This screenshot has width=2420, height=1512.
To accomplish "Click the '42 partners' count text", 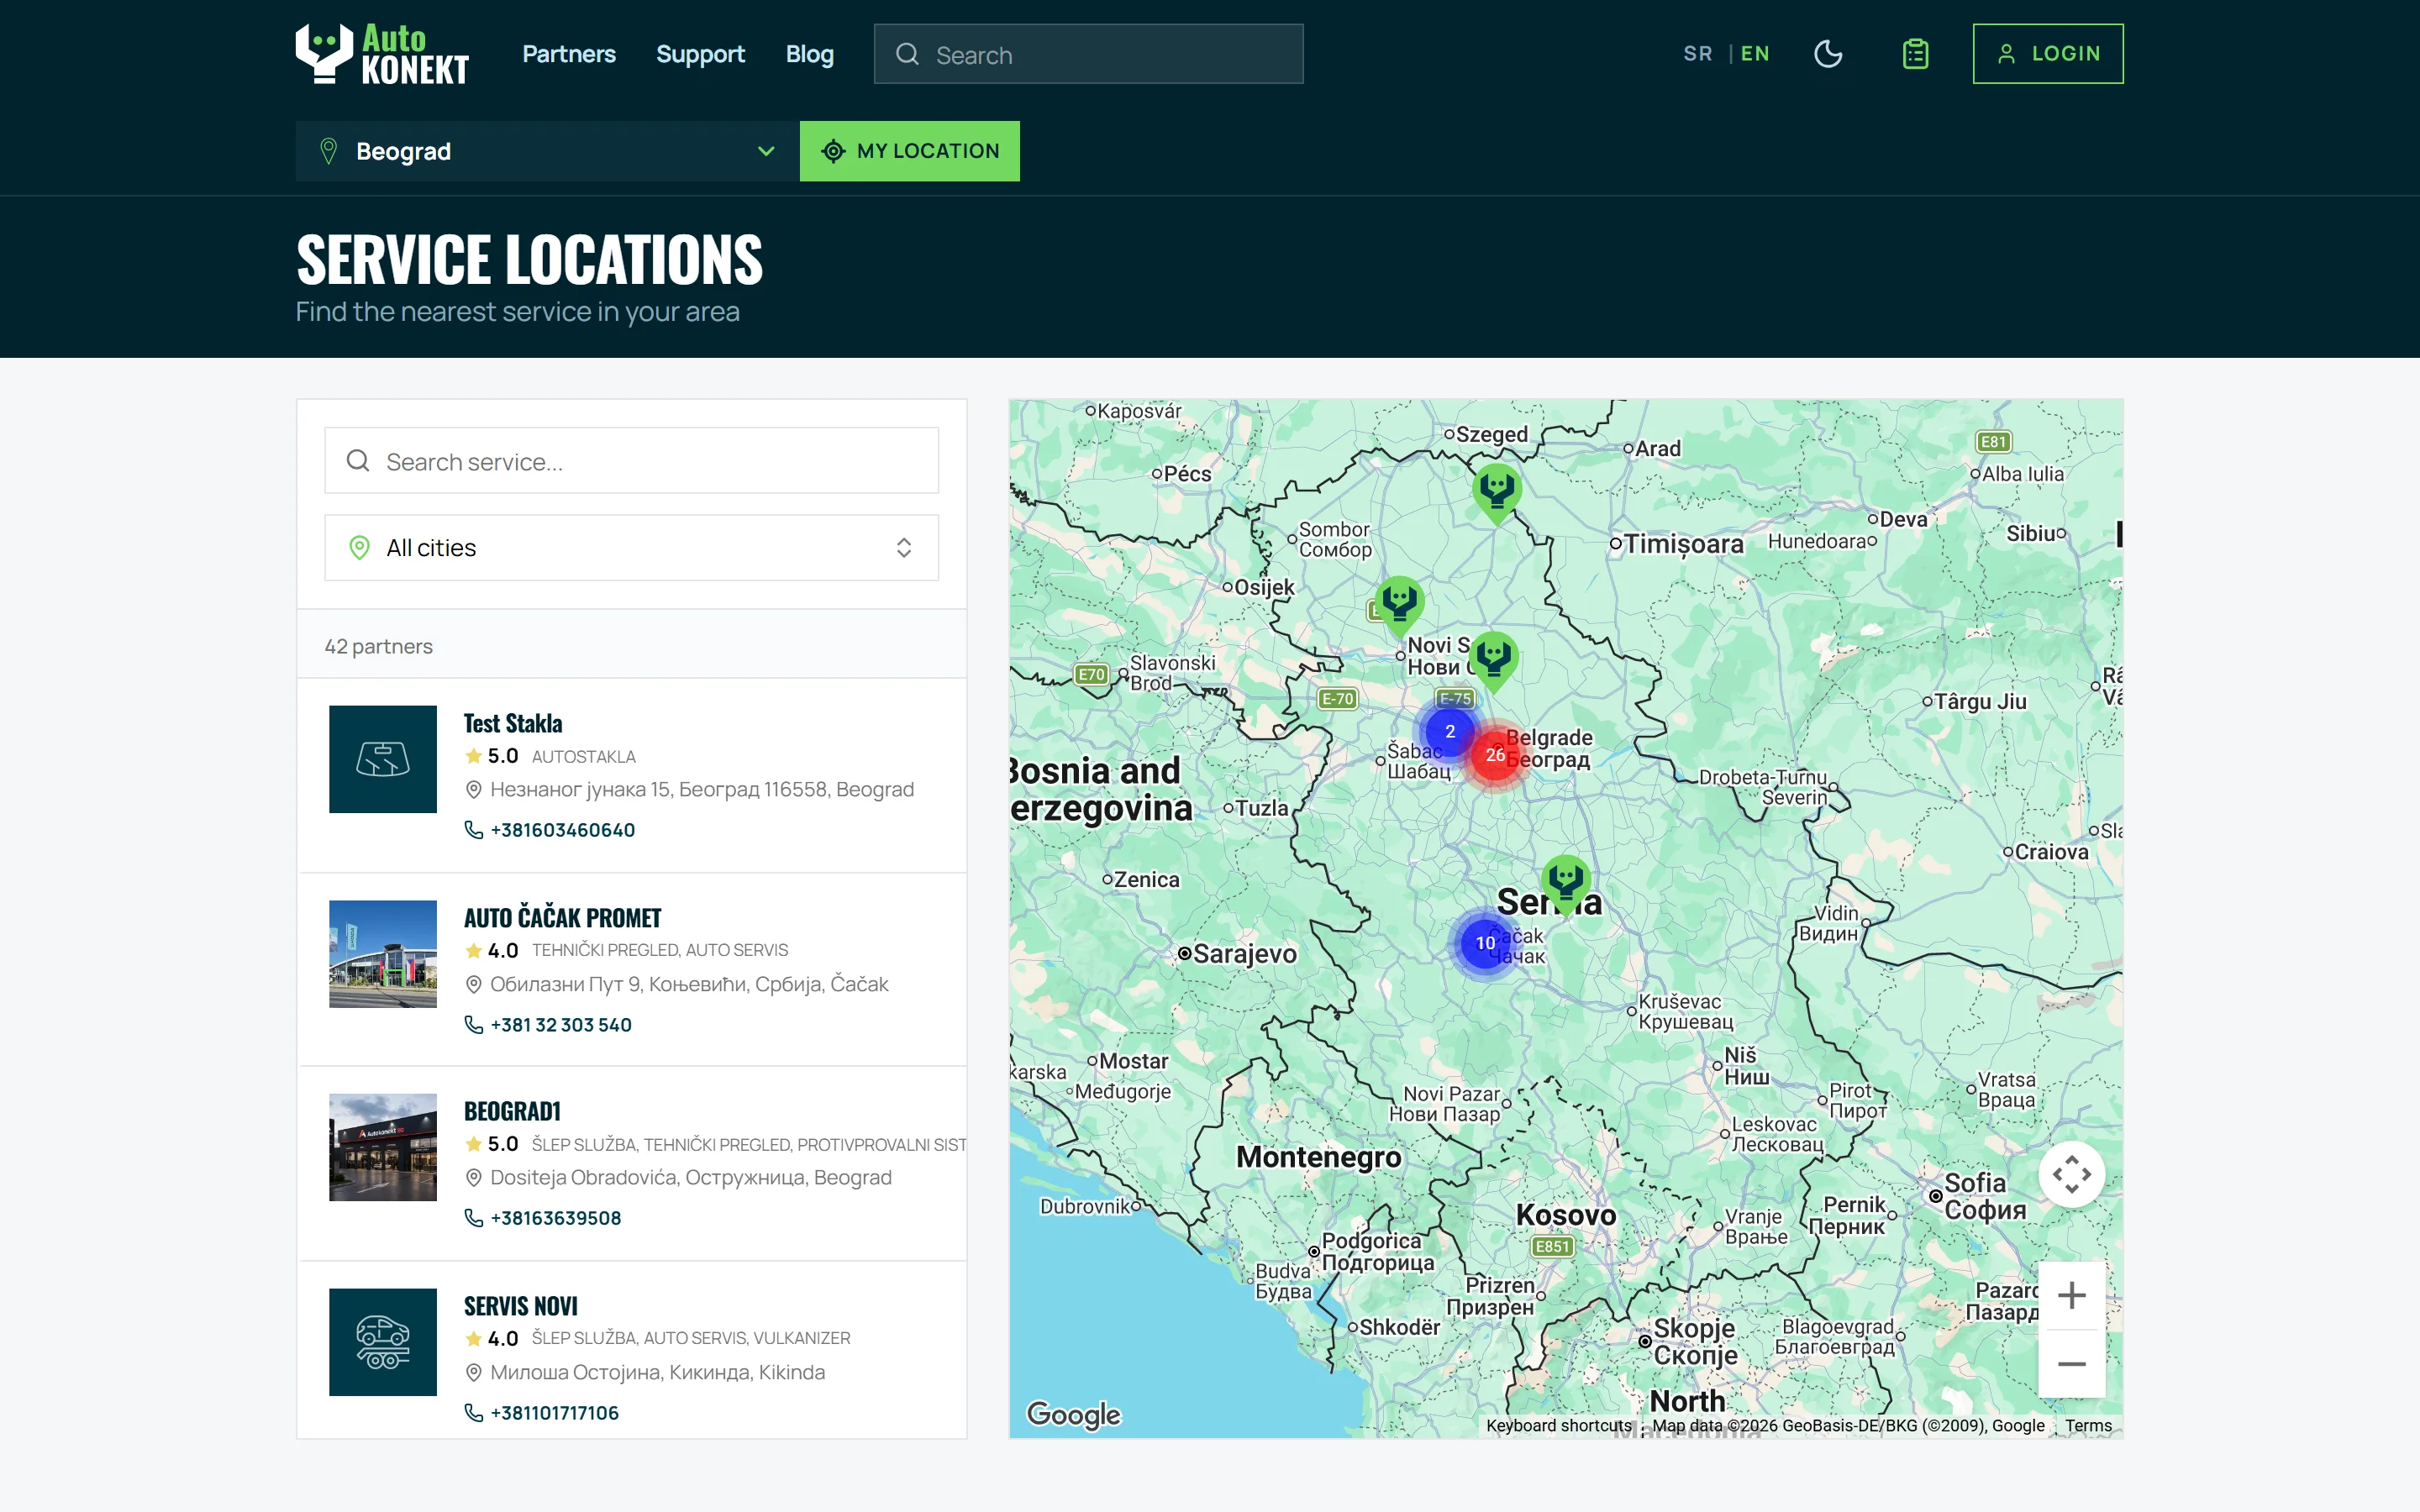I will point(378,646).
